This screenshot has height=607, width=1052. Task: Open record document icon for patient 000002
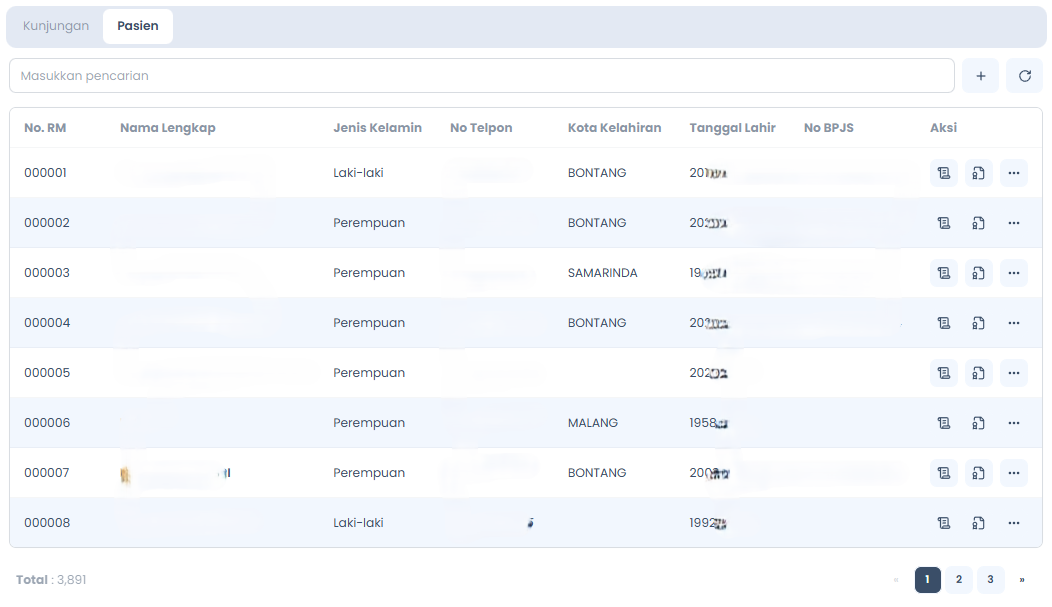click(x=943, y=223)
